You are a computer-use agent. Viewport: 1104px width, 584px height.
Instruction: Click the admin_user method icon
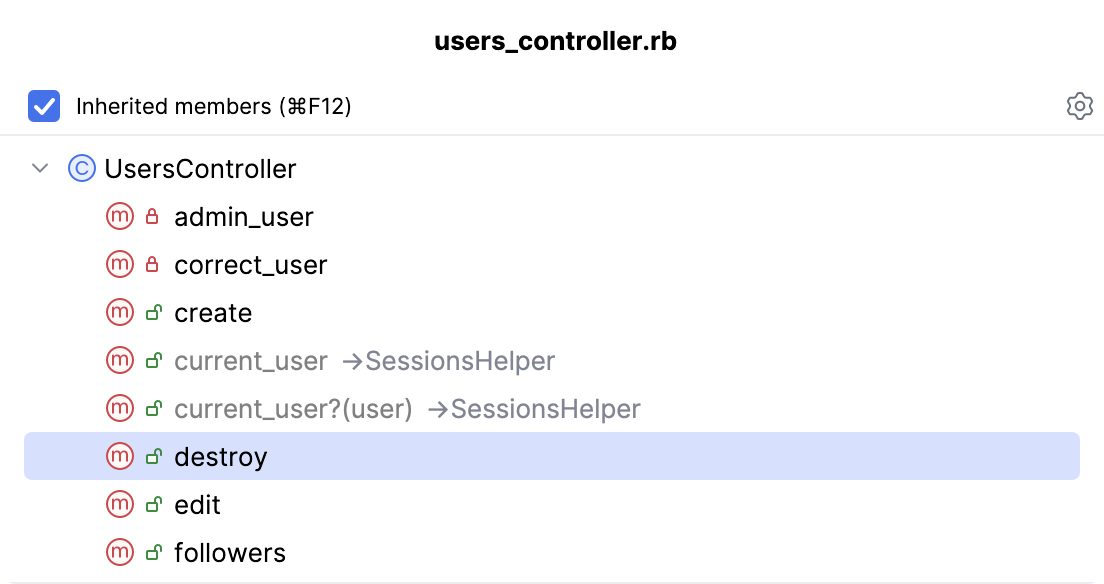point(119,217)
